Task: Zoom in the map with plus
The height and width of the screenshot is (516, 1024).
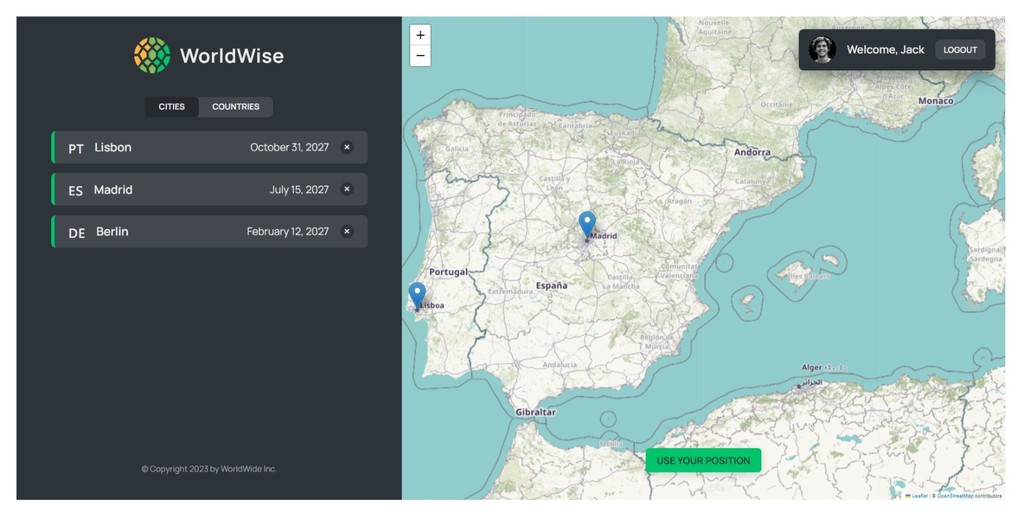Action: [x=420, y=35]
